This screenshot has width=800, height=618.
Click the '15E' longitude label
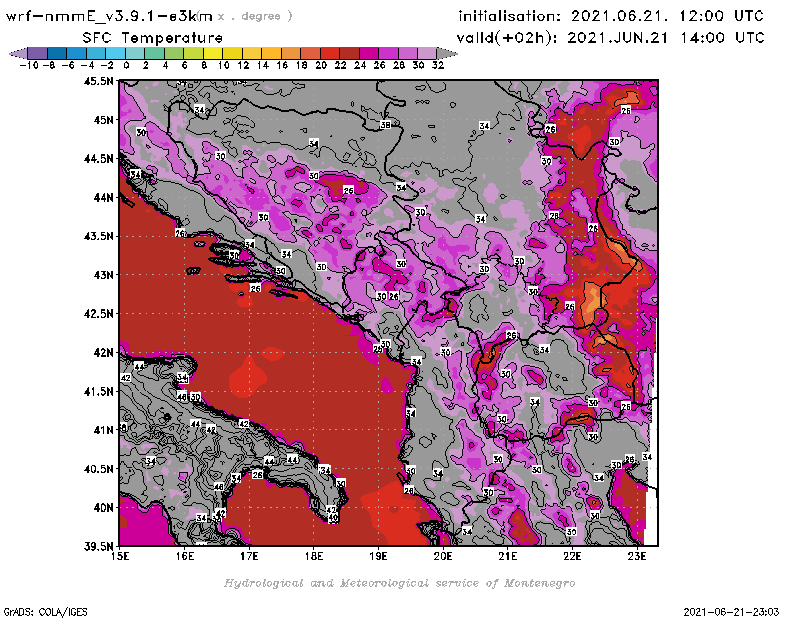pos(120,556)
